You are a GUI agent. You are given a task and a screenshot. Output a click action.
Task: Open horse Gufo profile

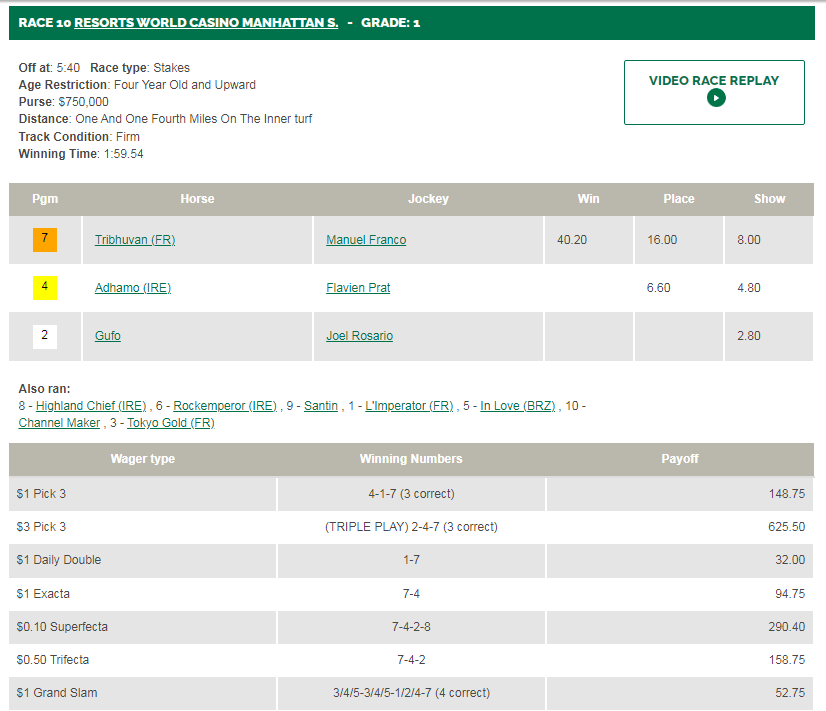pos(108,336)
